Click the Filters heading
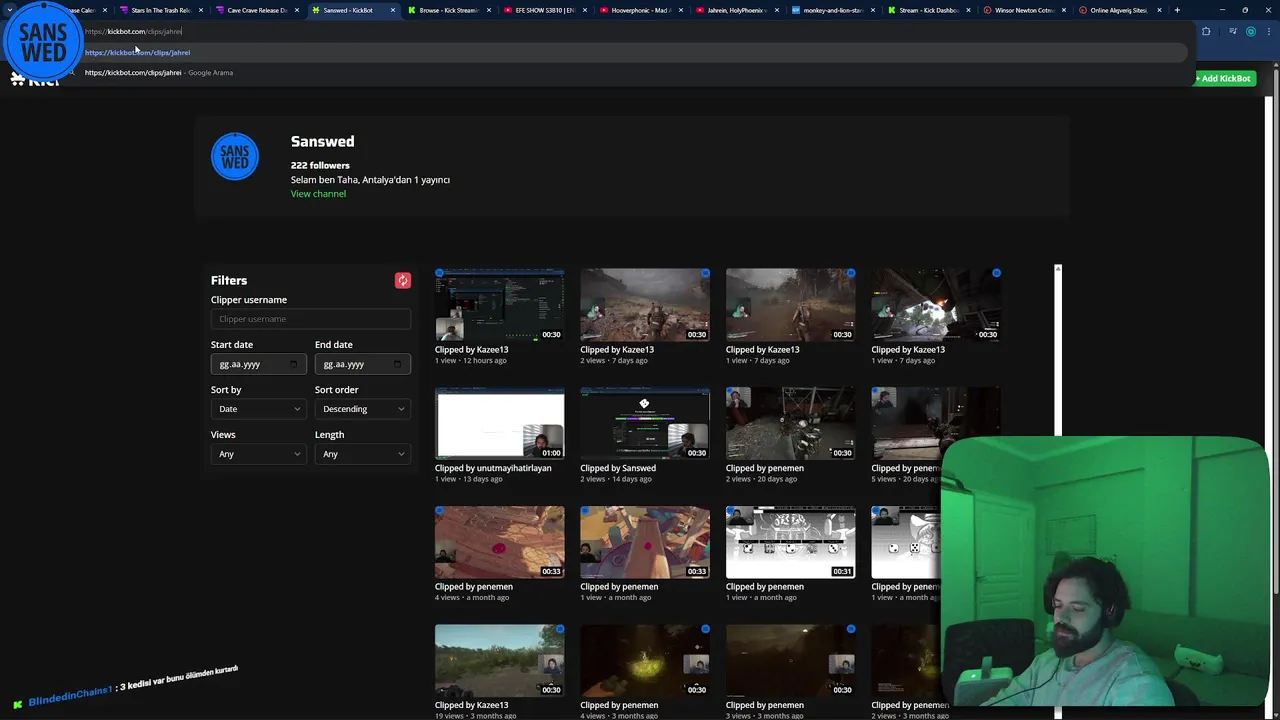This screenshot has height=720, width=1280. [229, 281]
